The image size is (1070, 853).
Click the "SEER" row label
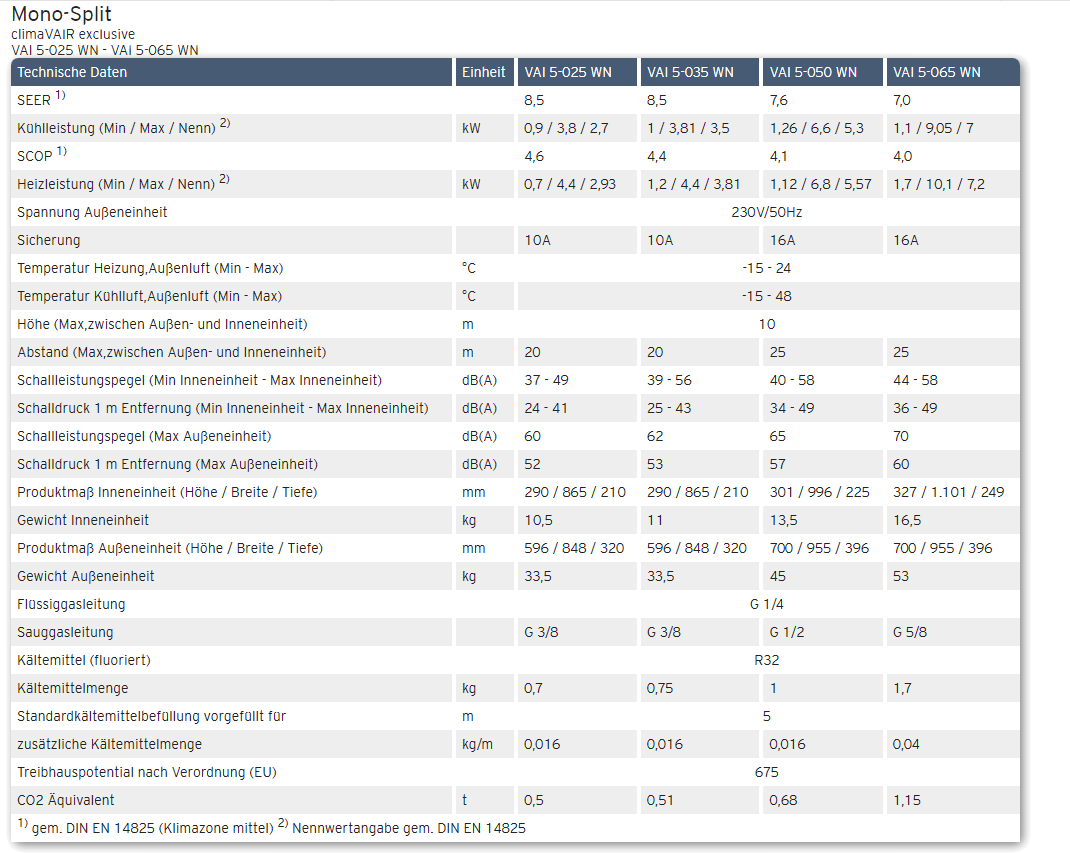[x=34, y=100]
